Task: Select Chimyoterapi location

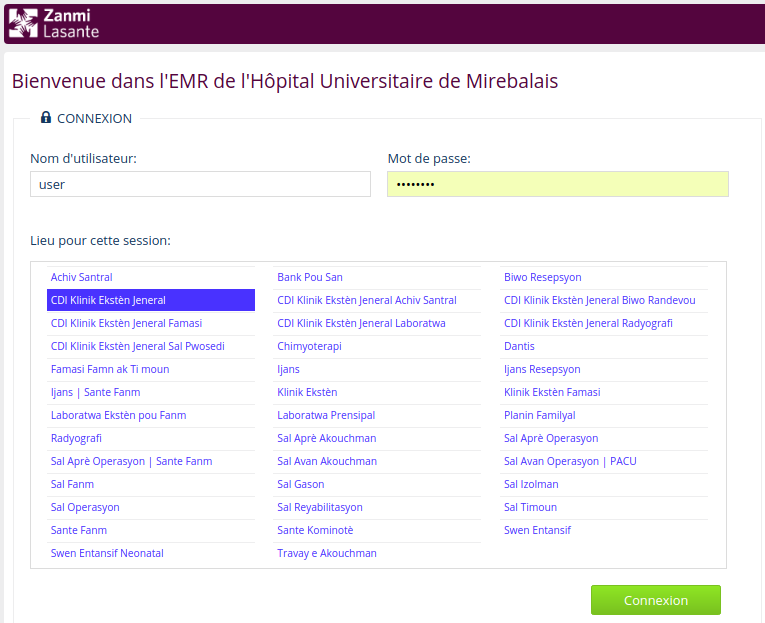Action: pyautogui.click(x=377, y=346)
